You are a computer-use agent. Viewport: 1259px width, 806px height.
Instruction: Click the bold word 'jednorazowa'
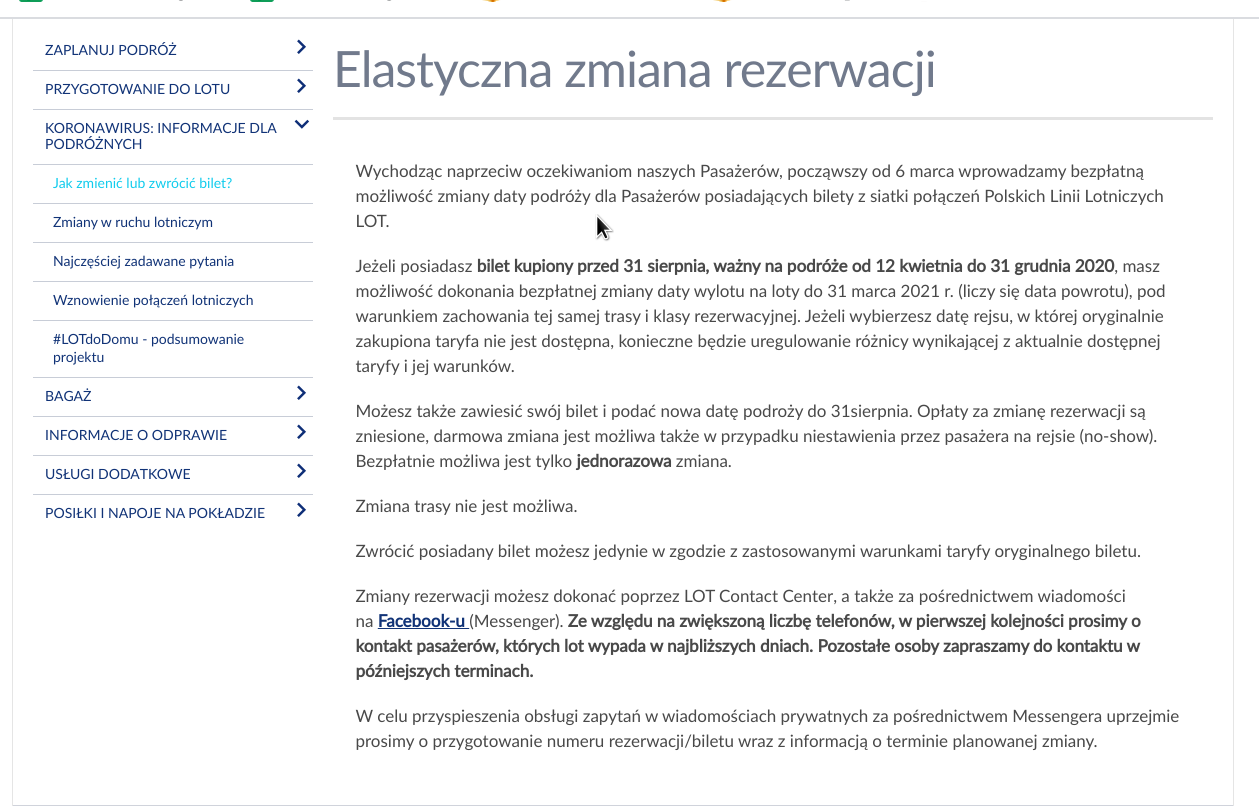623,462
